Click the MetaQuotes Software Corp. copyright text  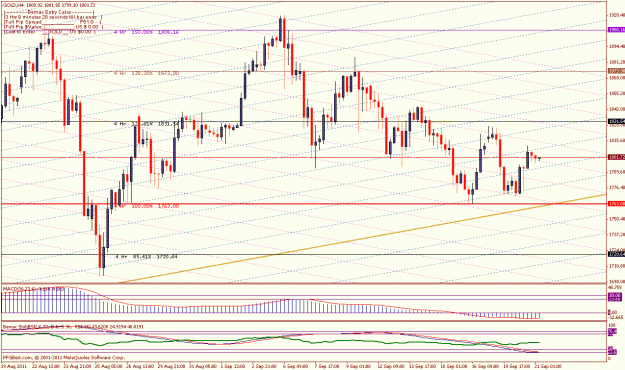click(x=64, y=358)
